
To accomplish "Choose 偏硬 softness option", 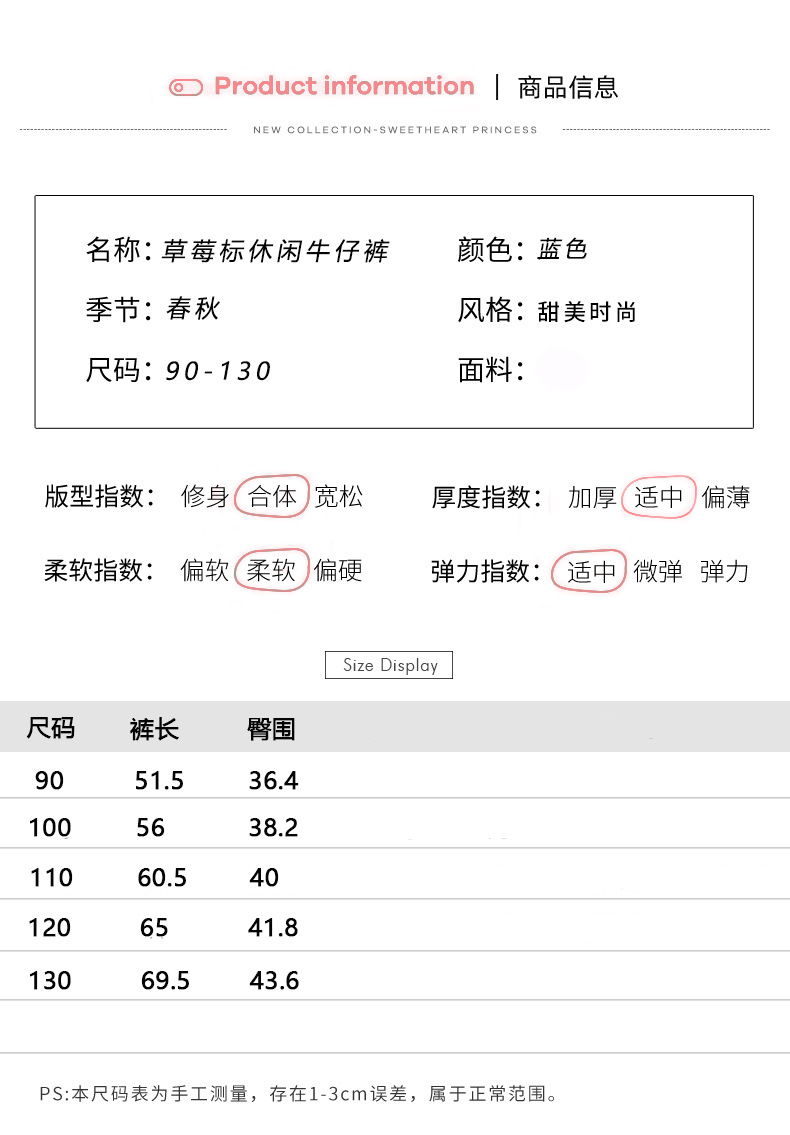I will 338,570.
